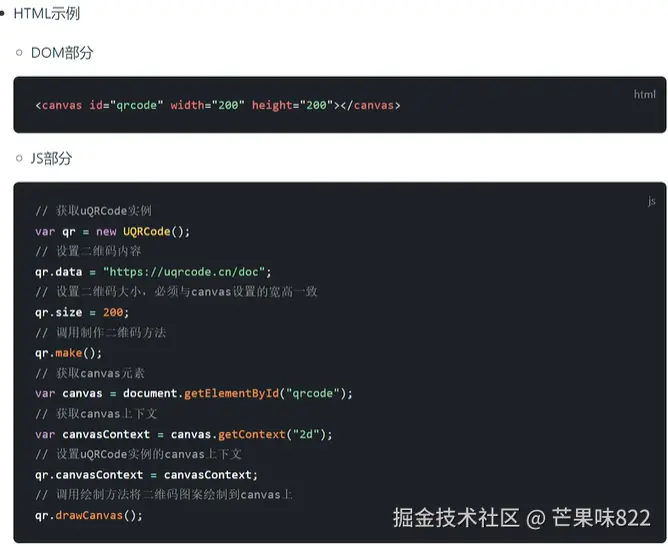This screenshot has height=547, width=668.
Task: Click the comment '获取uQRCode实例'
Action: 94,211
